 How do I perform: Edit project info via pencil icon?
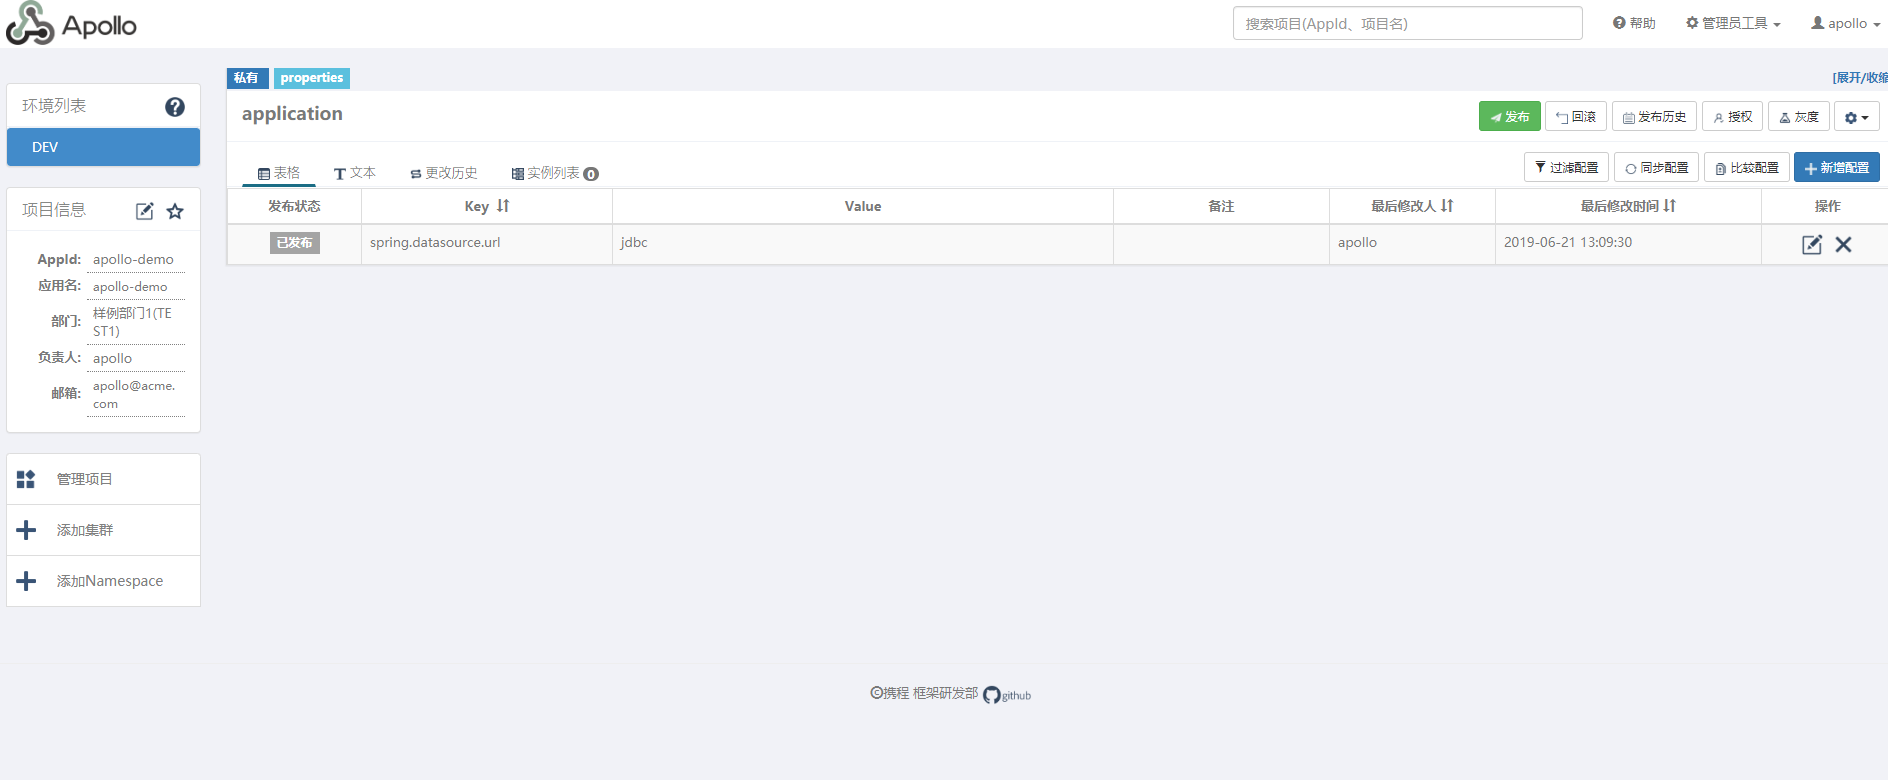pyautogui.click(x=145, y=211)
